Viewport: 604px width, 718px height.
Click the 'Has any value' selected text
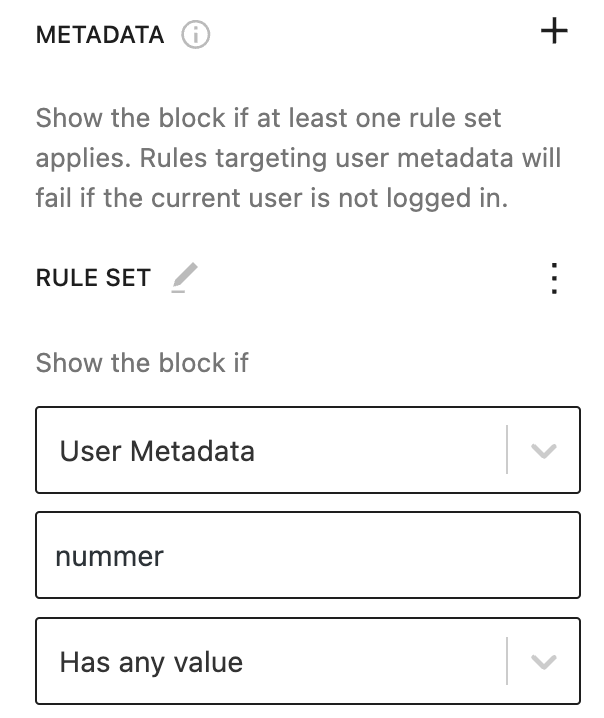tap(152, 663)
